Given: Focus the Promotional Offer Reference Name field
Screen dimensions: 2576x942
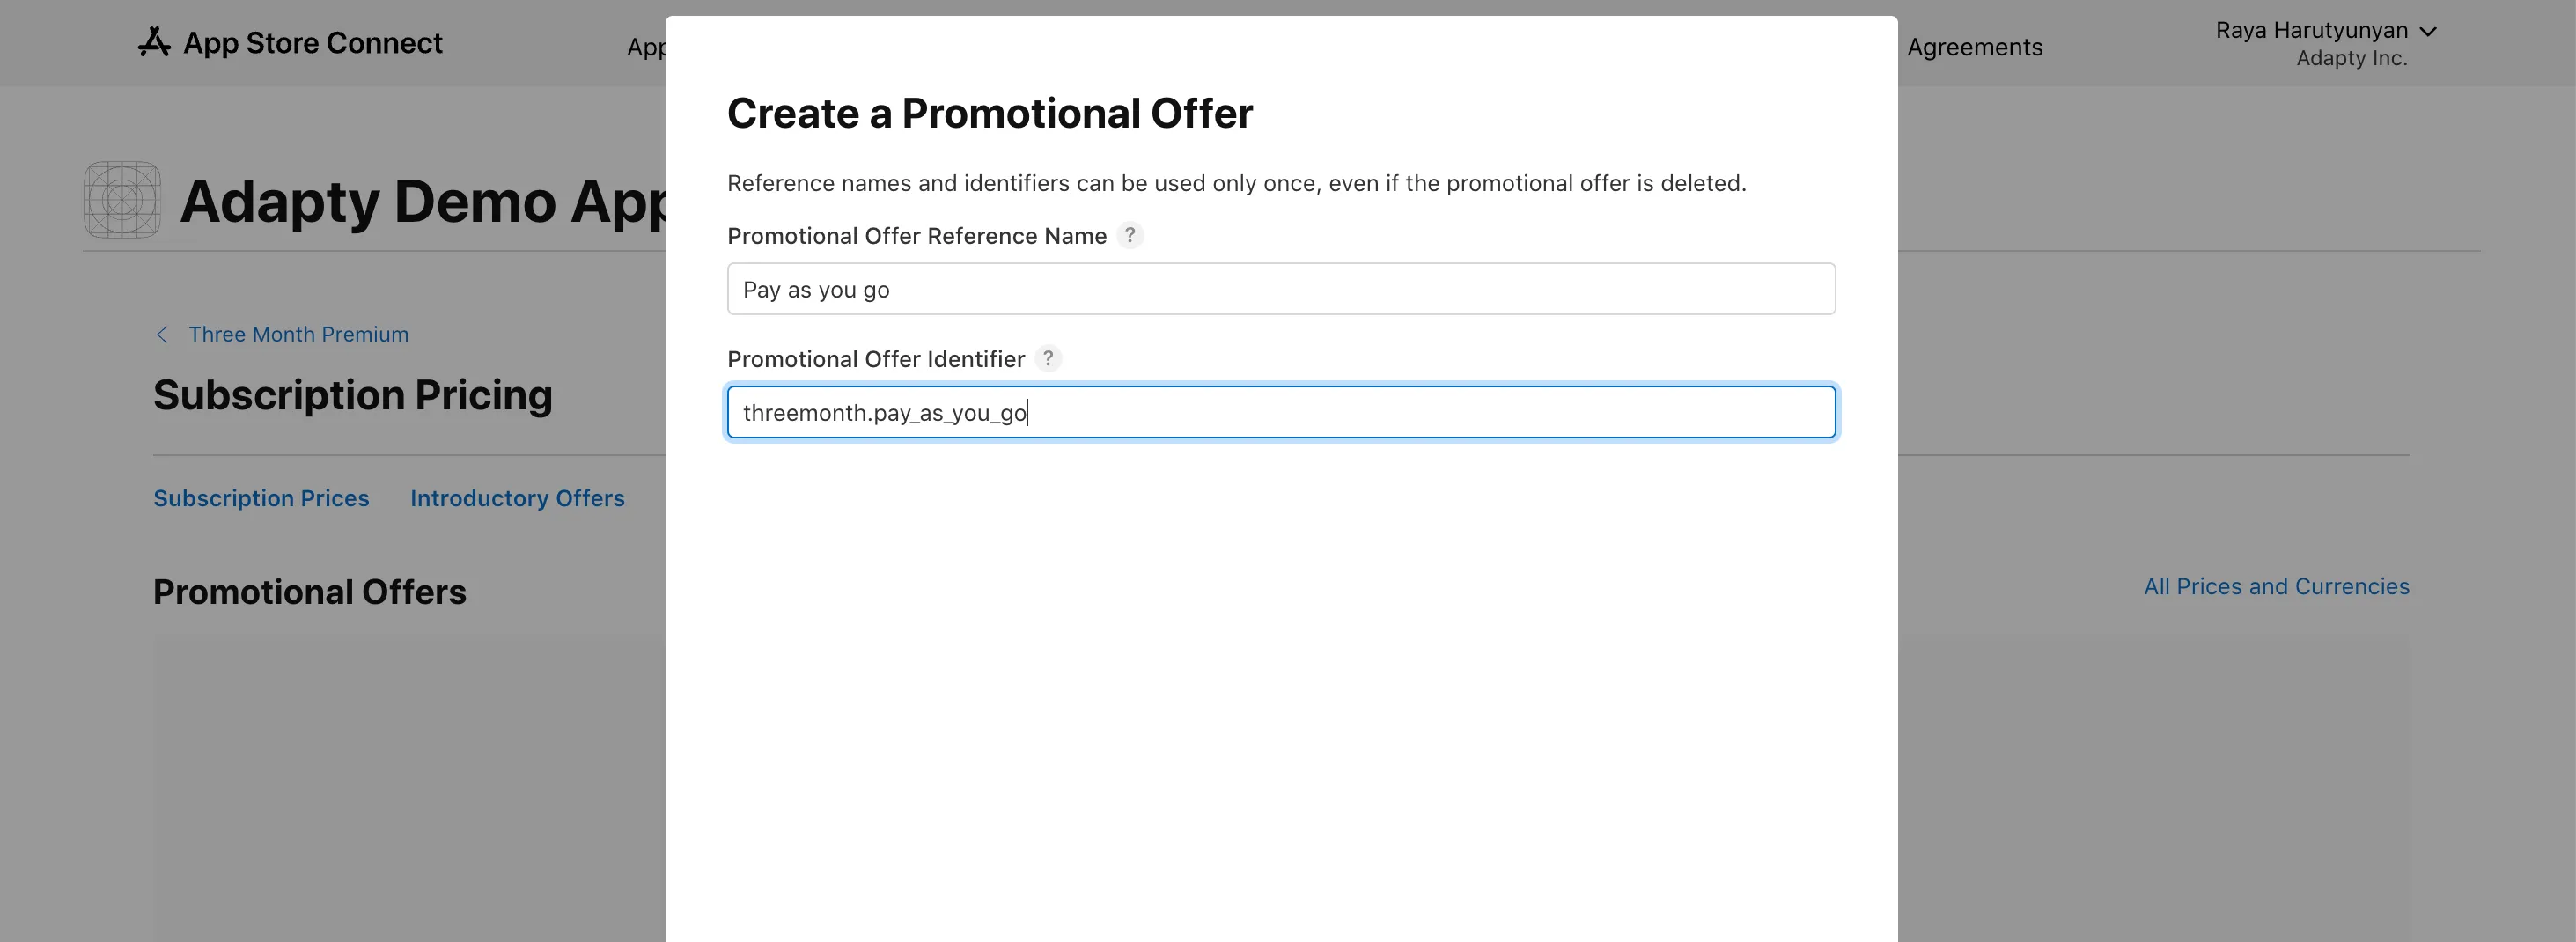Looking at the screenshot, I should [1280, 289].
